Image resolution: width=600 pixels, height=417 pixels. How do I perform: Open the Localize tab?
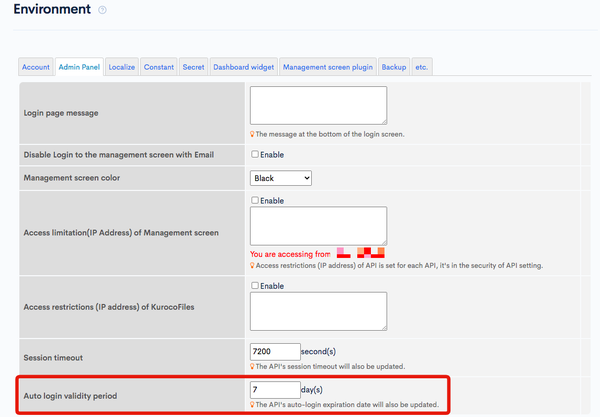tap(122, 67)
